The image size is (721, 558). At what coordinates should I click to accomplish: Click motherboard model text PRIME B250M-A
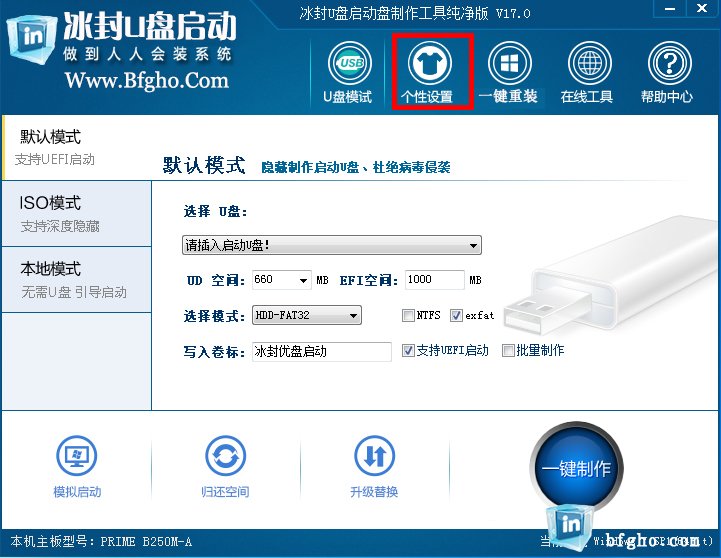[x=146, y=542]
